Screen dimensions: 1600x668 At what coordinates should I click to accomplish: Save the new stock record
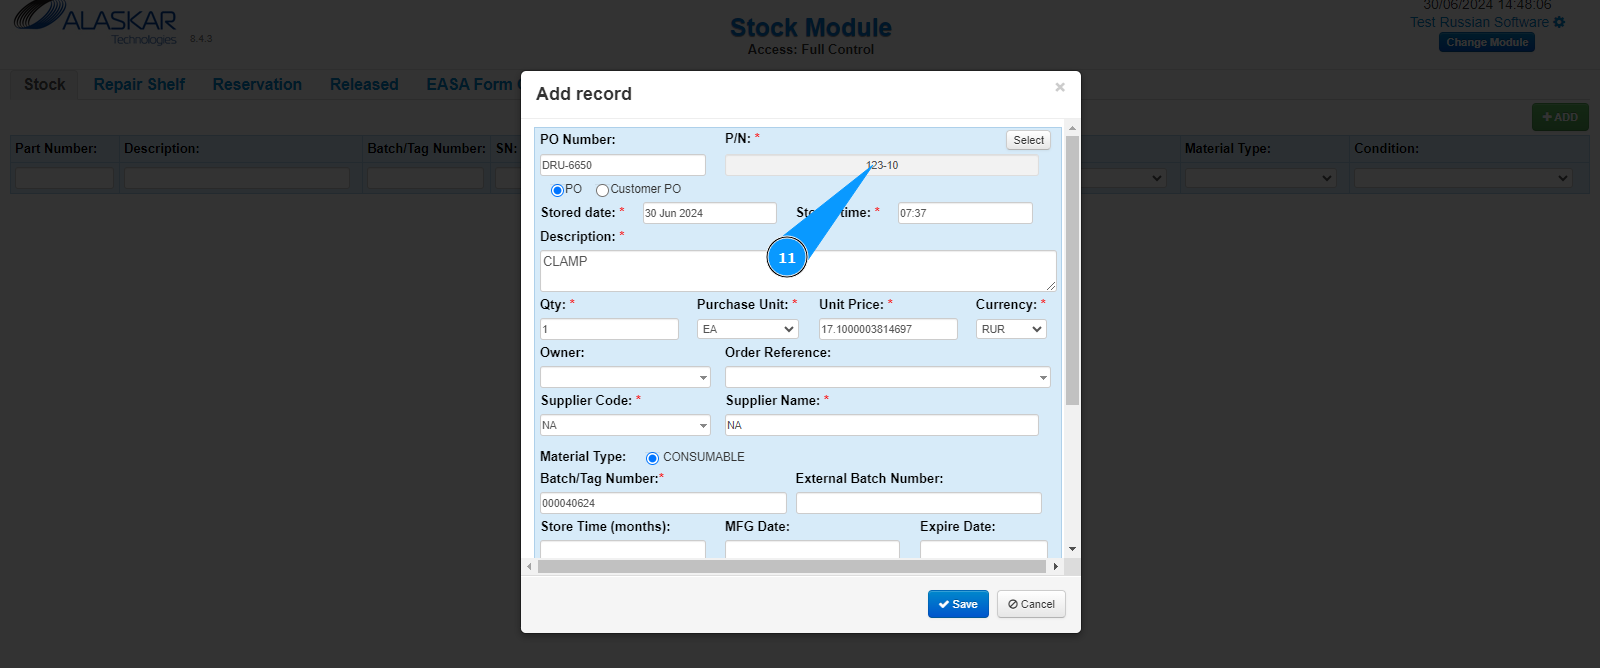click(957, 604)
